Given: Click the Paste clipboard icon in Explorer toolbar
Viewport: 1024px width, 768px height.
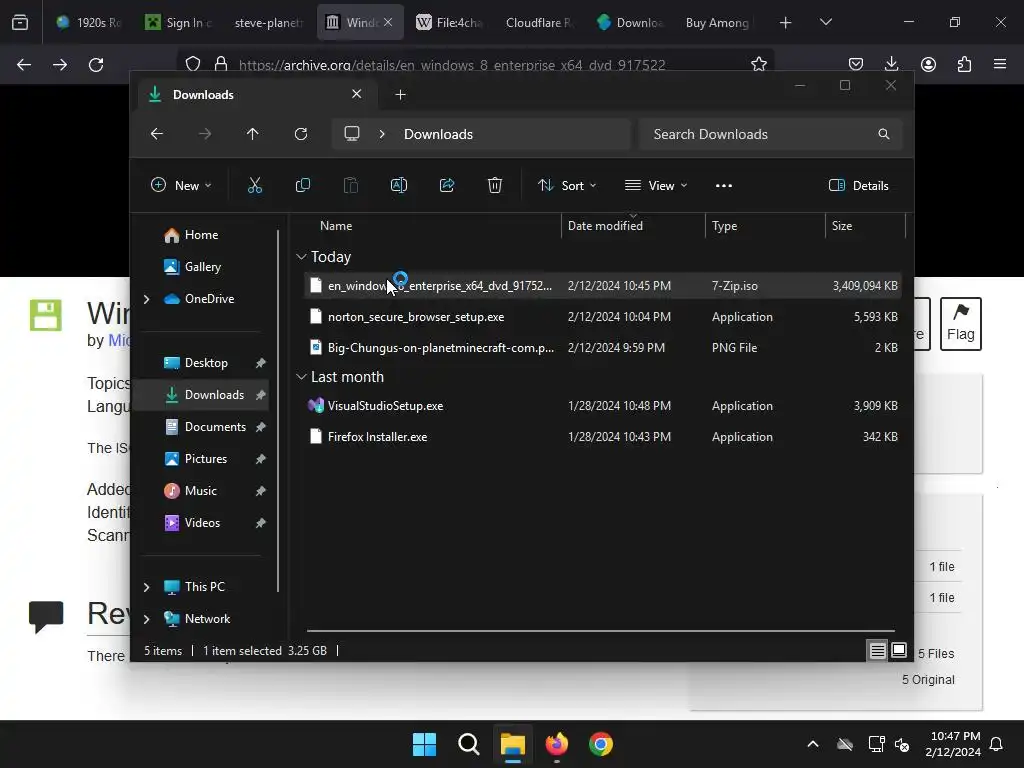Looking at the screenshot, I should pyautogui.click(x=351, y=185).
